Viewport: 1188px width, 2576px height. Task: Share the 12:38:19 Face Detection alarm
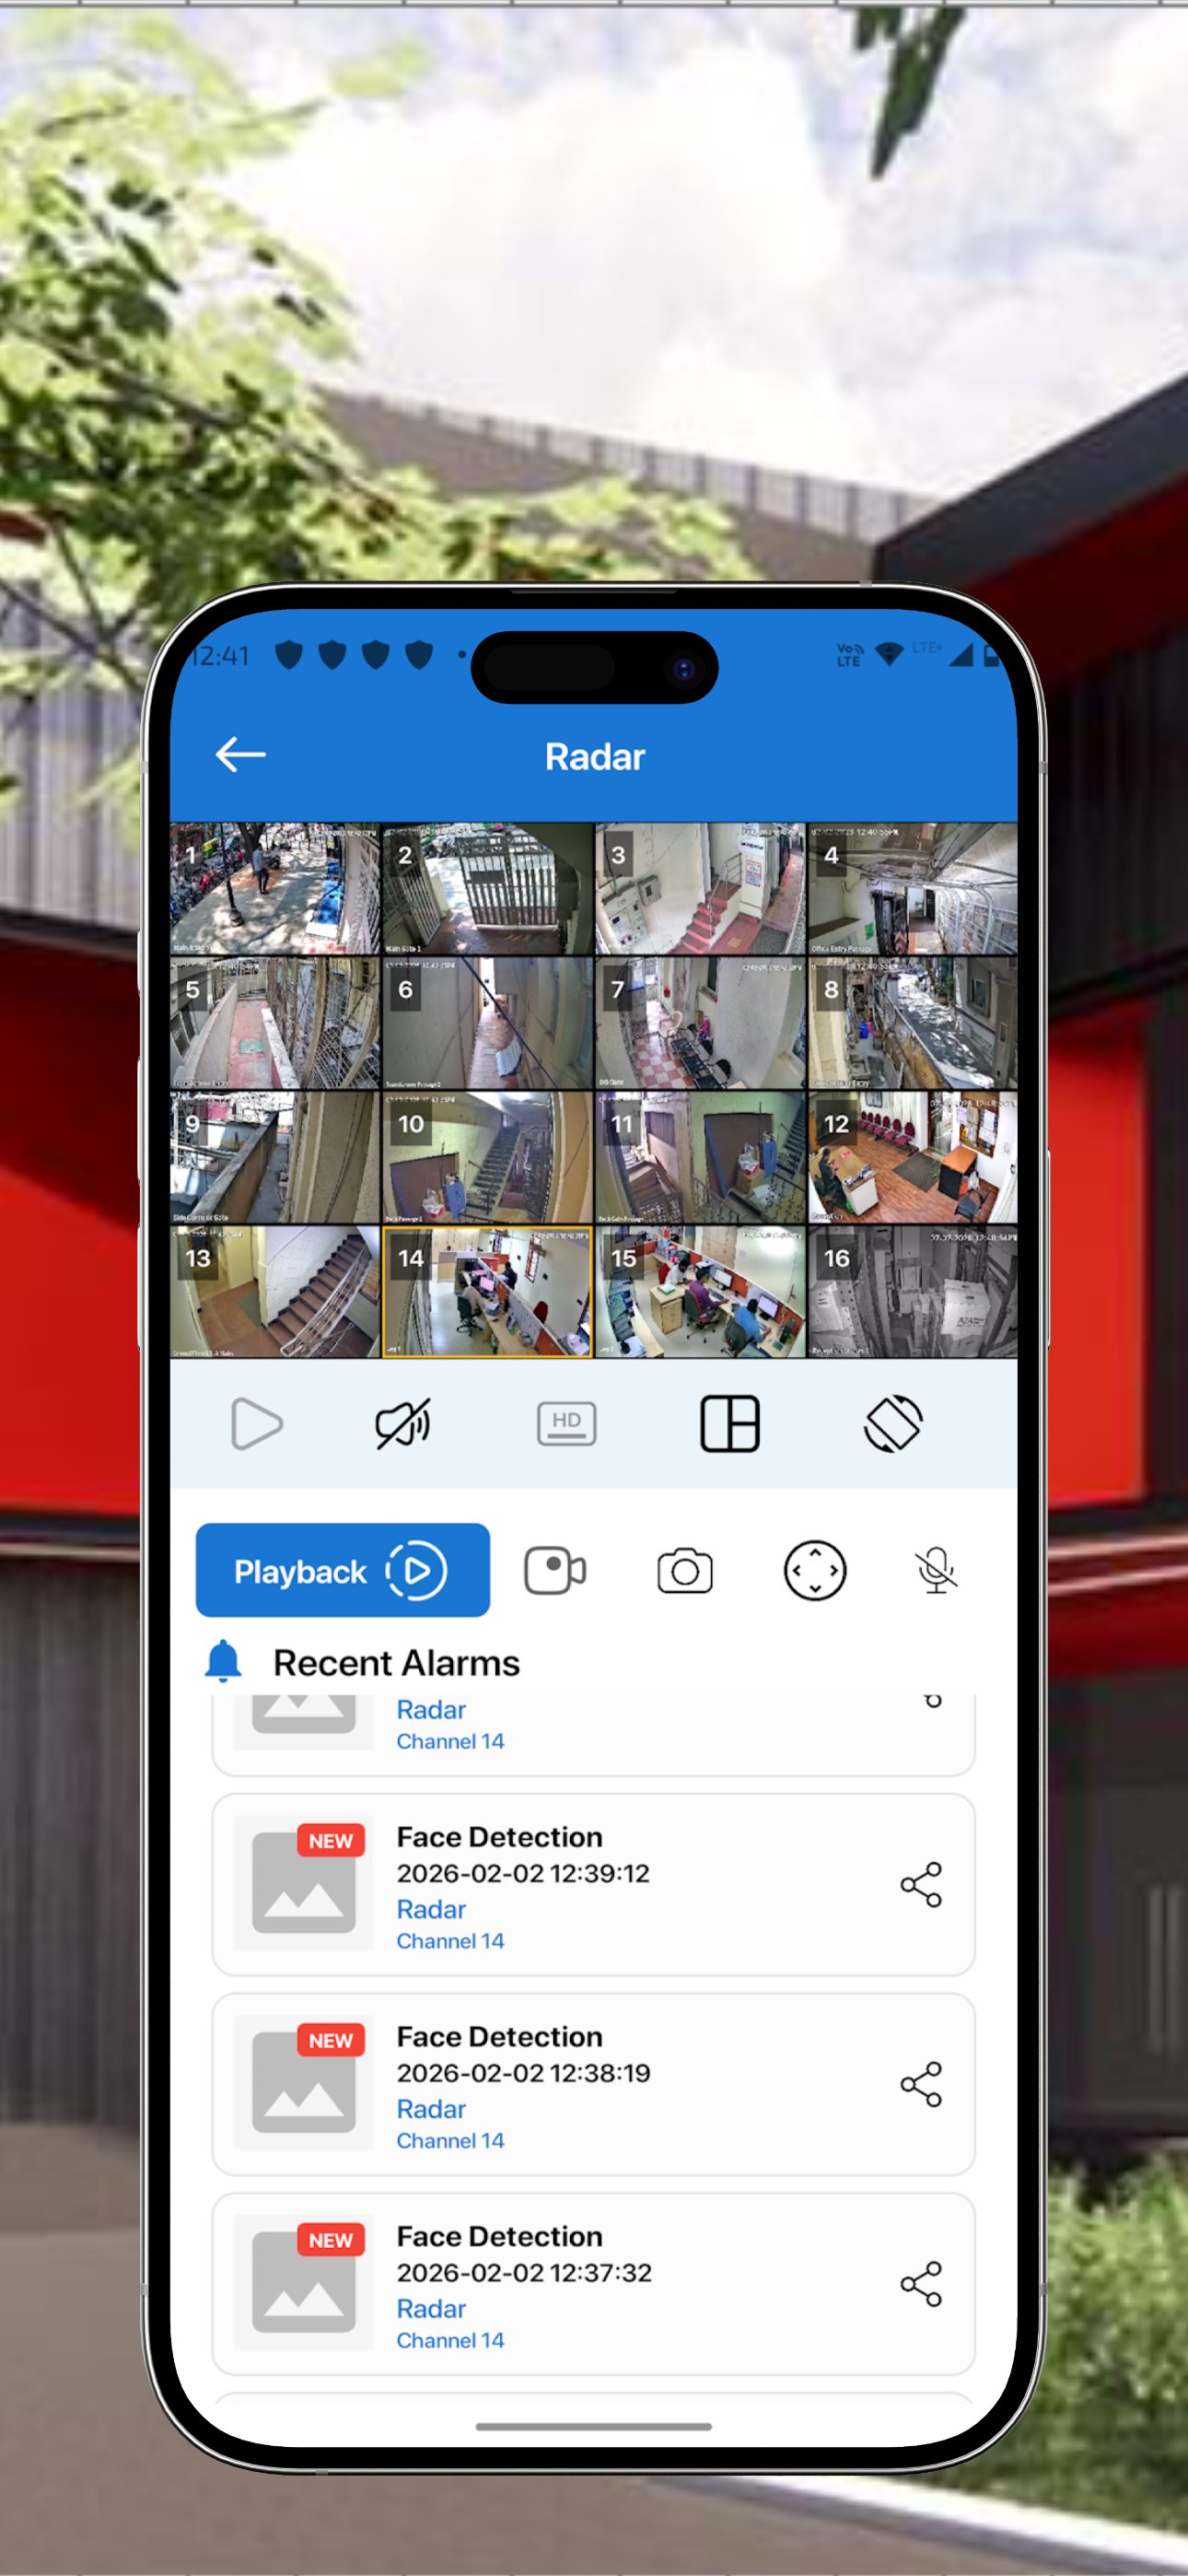920,2084
